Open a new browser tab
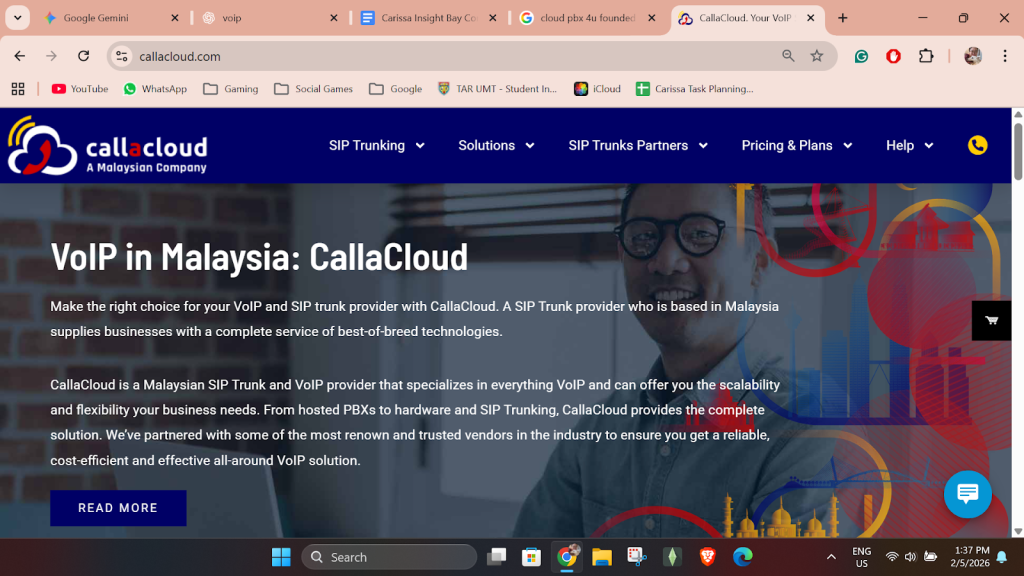Viewport: 1024px width, 576px height. coord(842,18)
